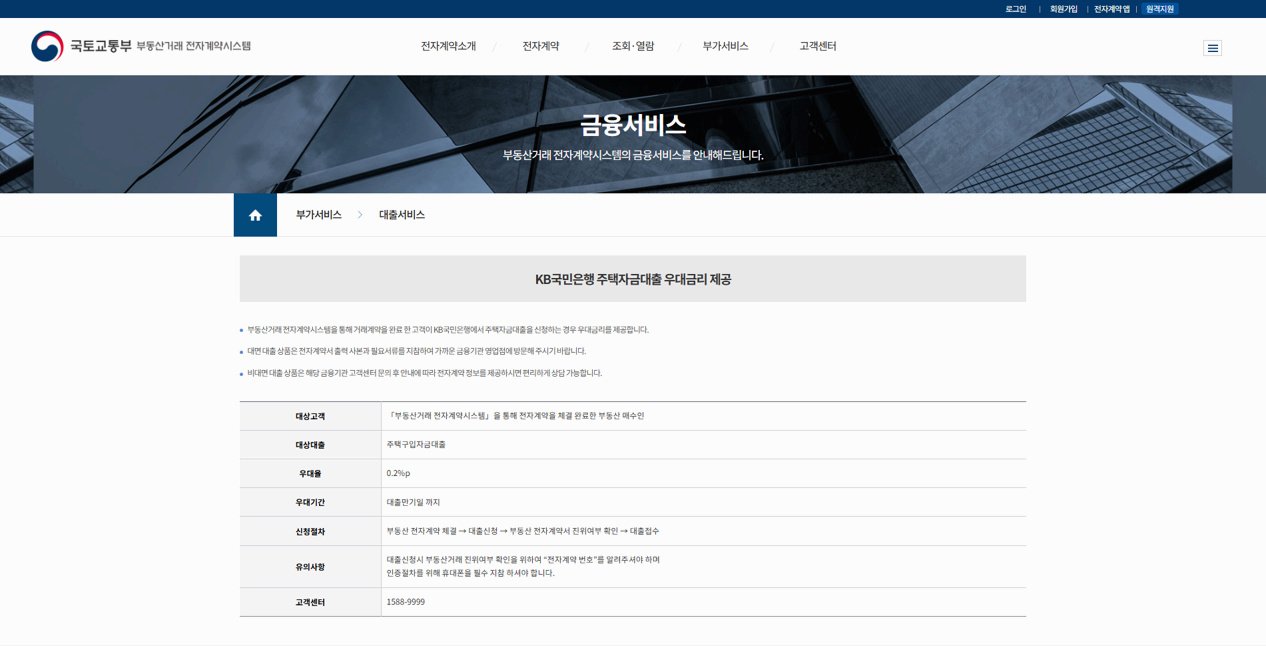Viewport: 1266px width, 646px height.
Task: Click 신청절차 row label
Action: 310,532
